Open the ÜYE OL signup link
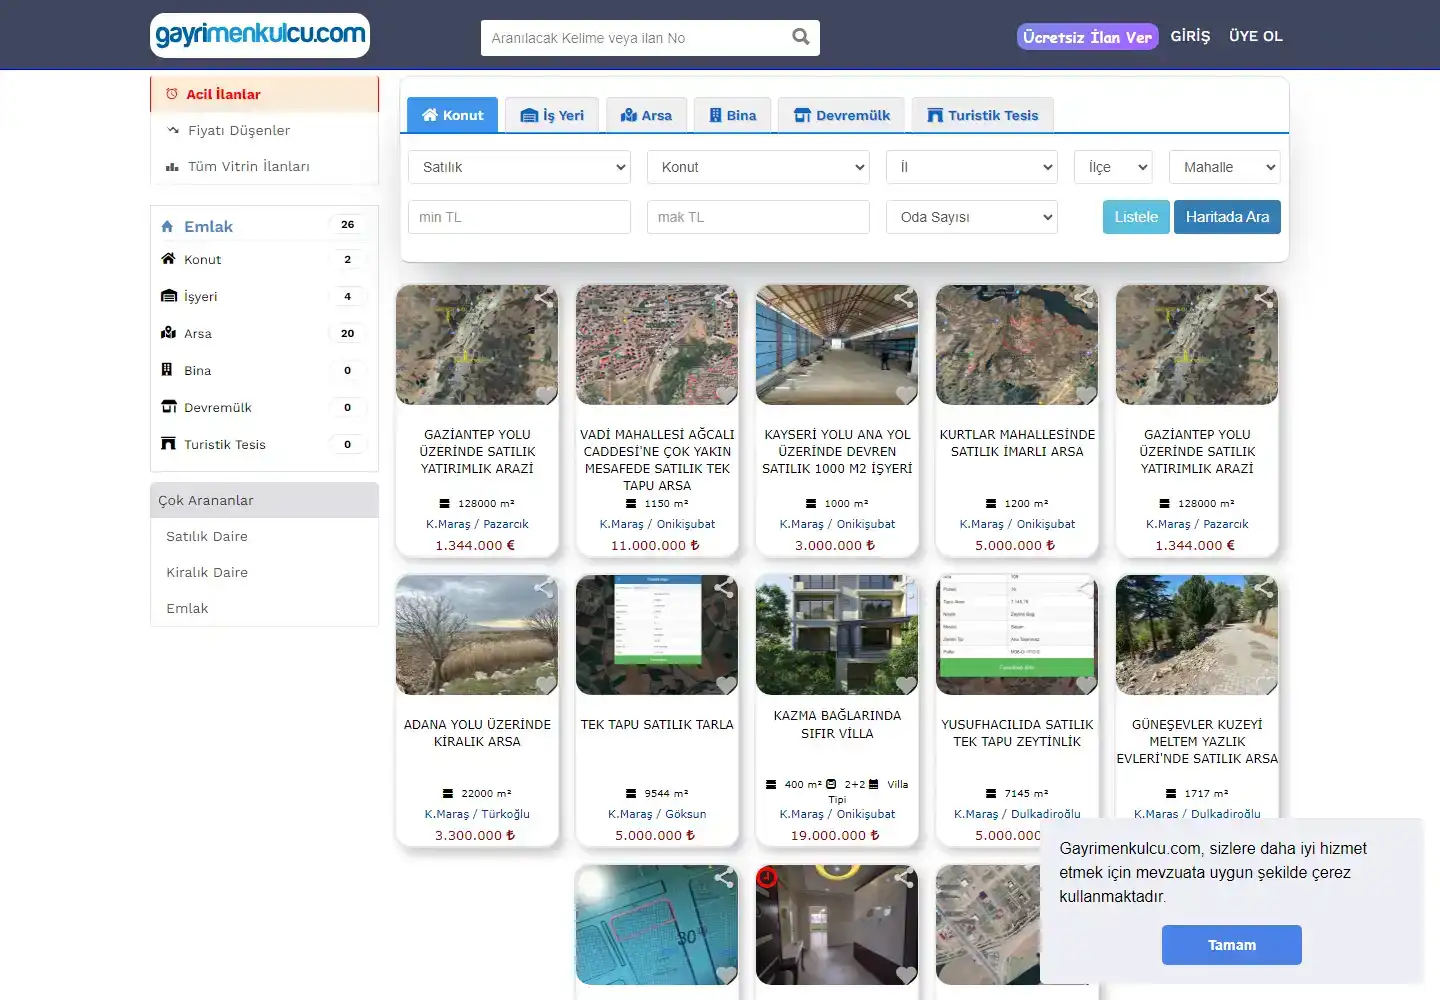 point(1256,36)
